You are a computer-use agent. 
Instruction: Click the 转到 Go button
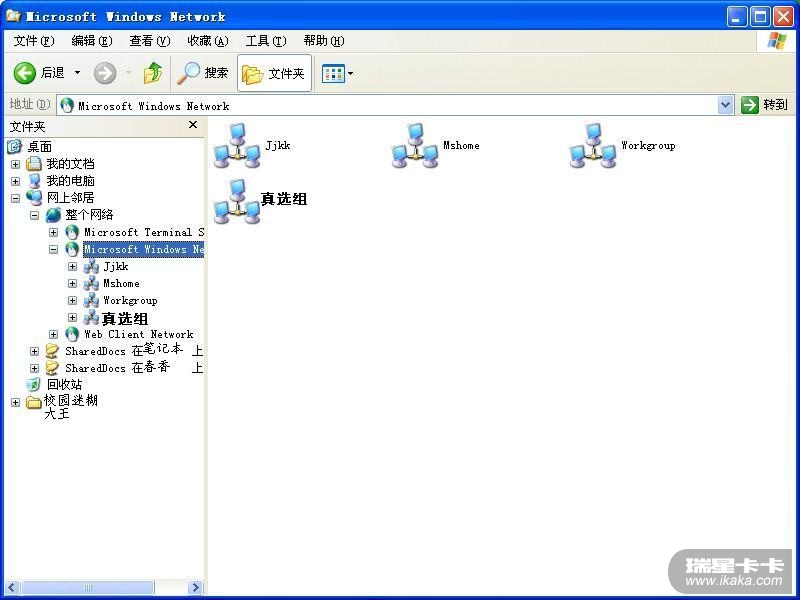tap(764, 105)
